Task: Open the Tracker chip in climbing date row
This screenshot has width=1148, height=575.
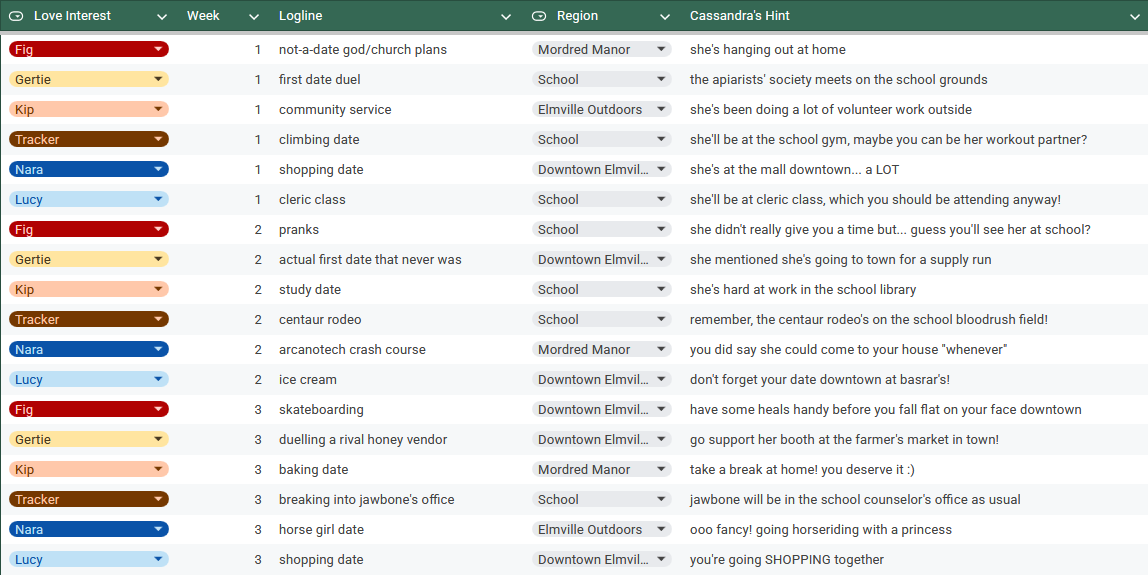Action: coord(88,139)
